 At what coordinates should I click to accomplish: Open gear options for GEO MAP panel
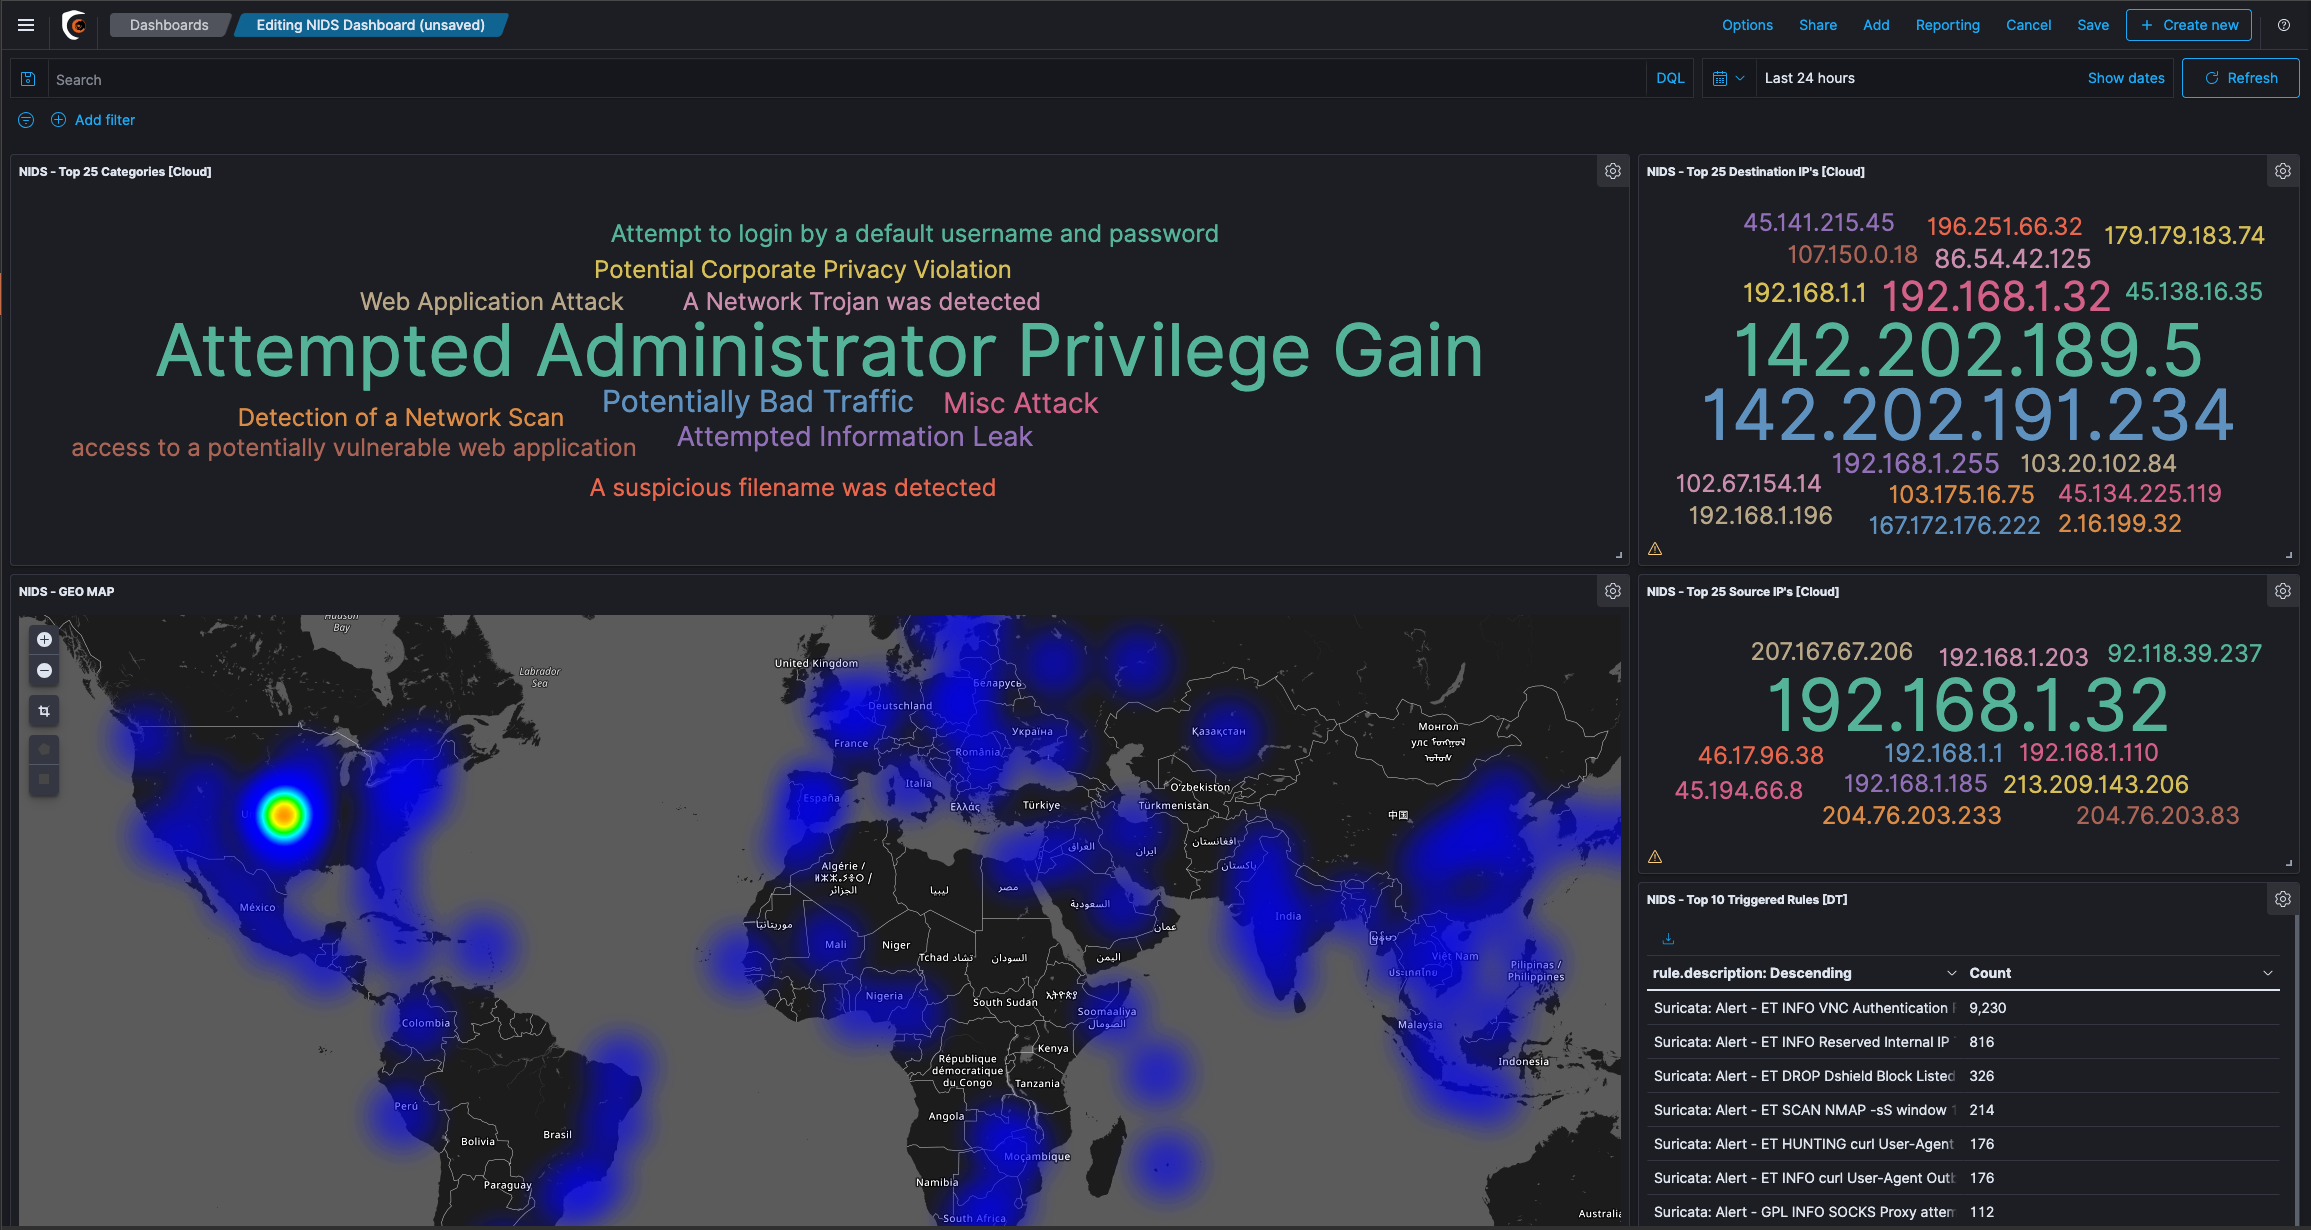1613,592
